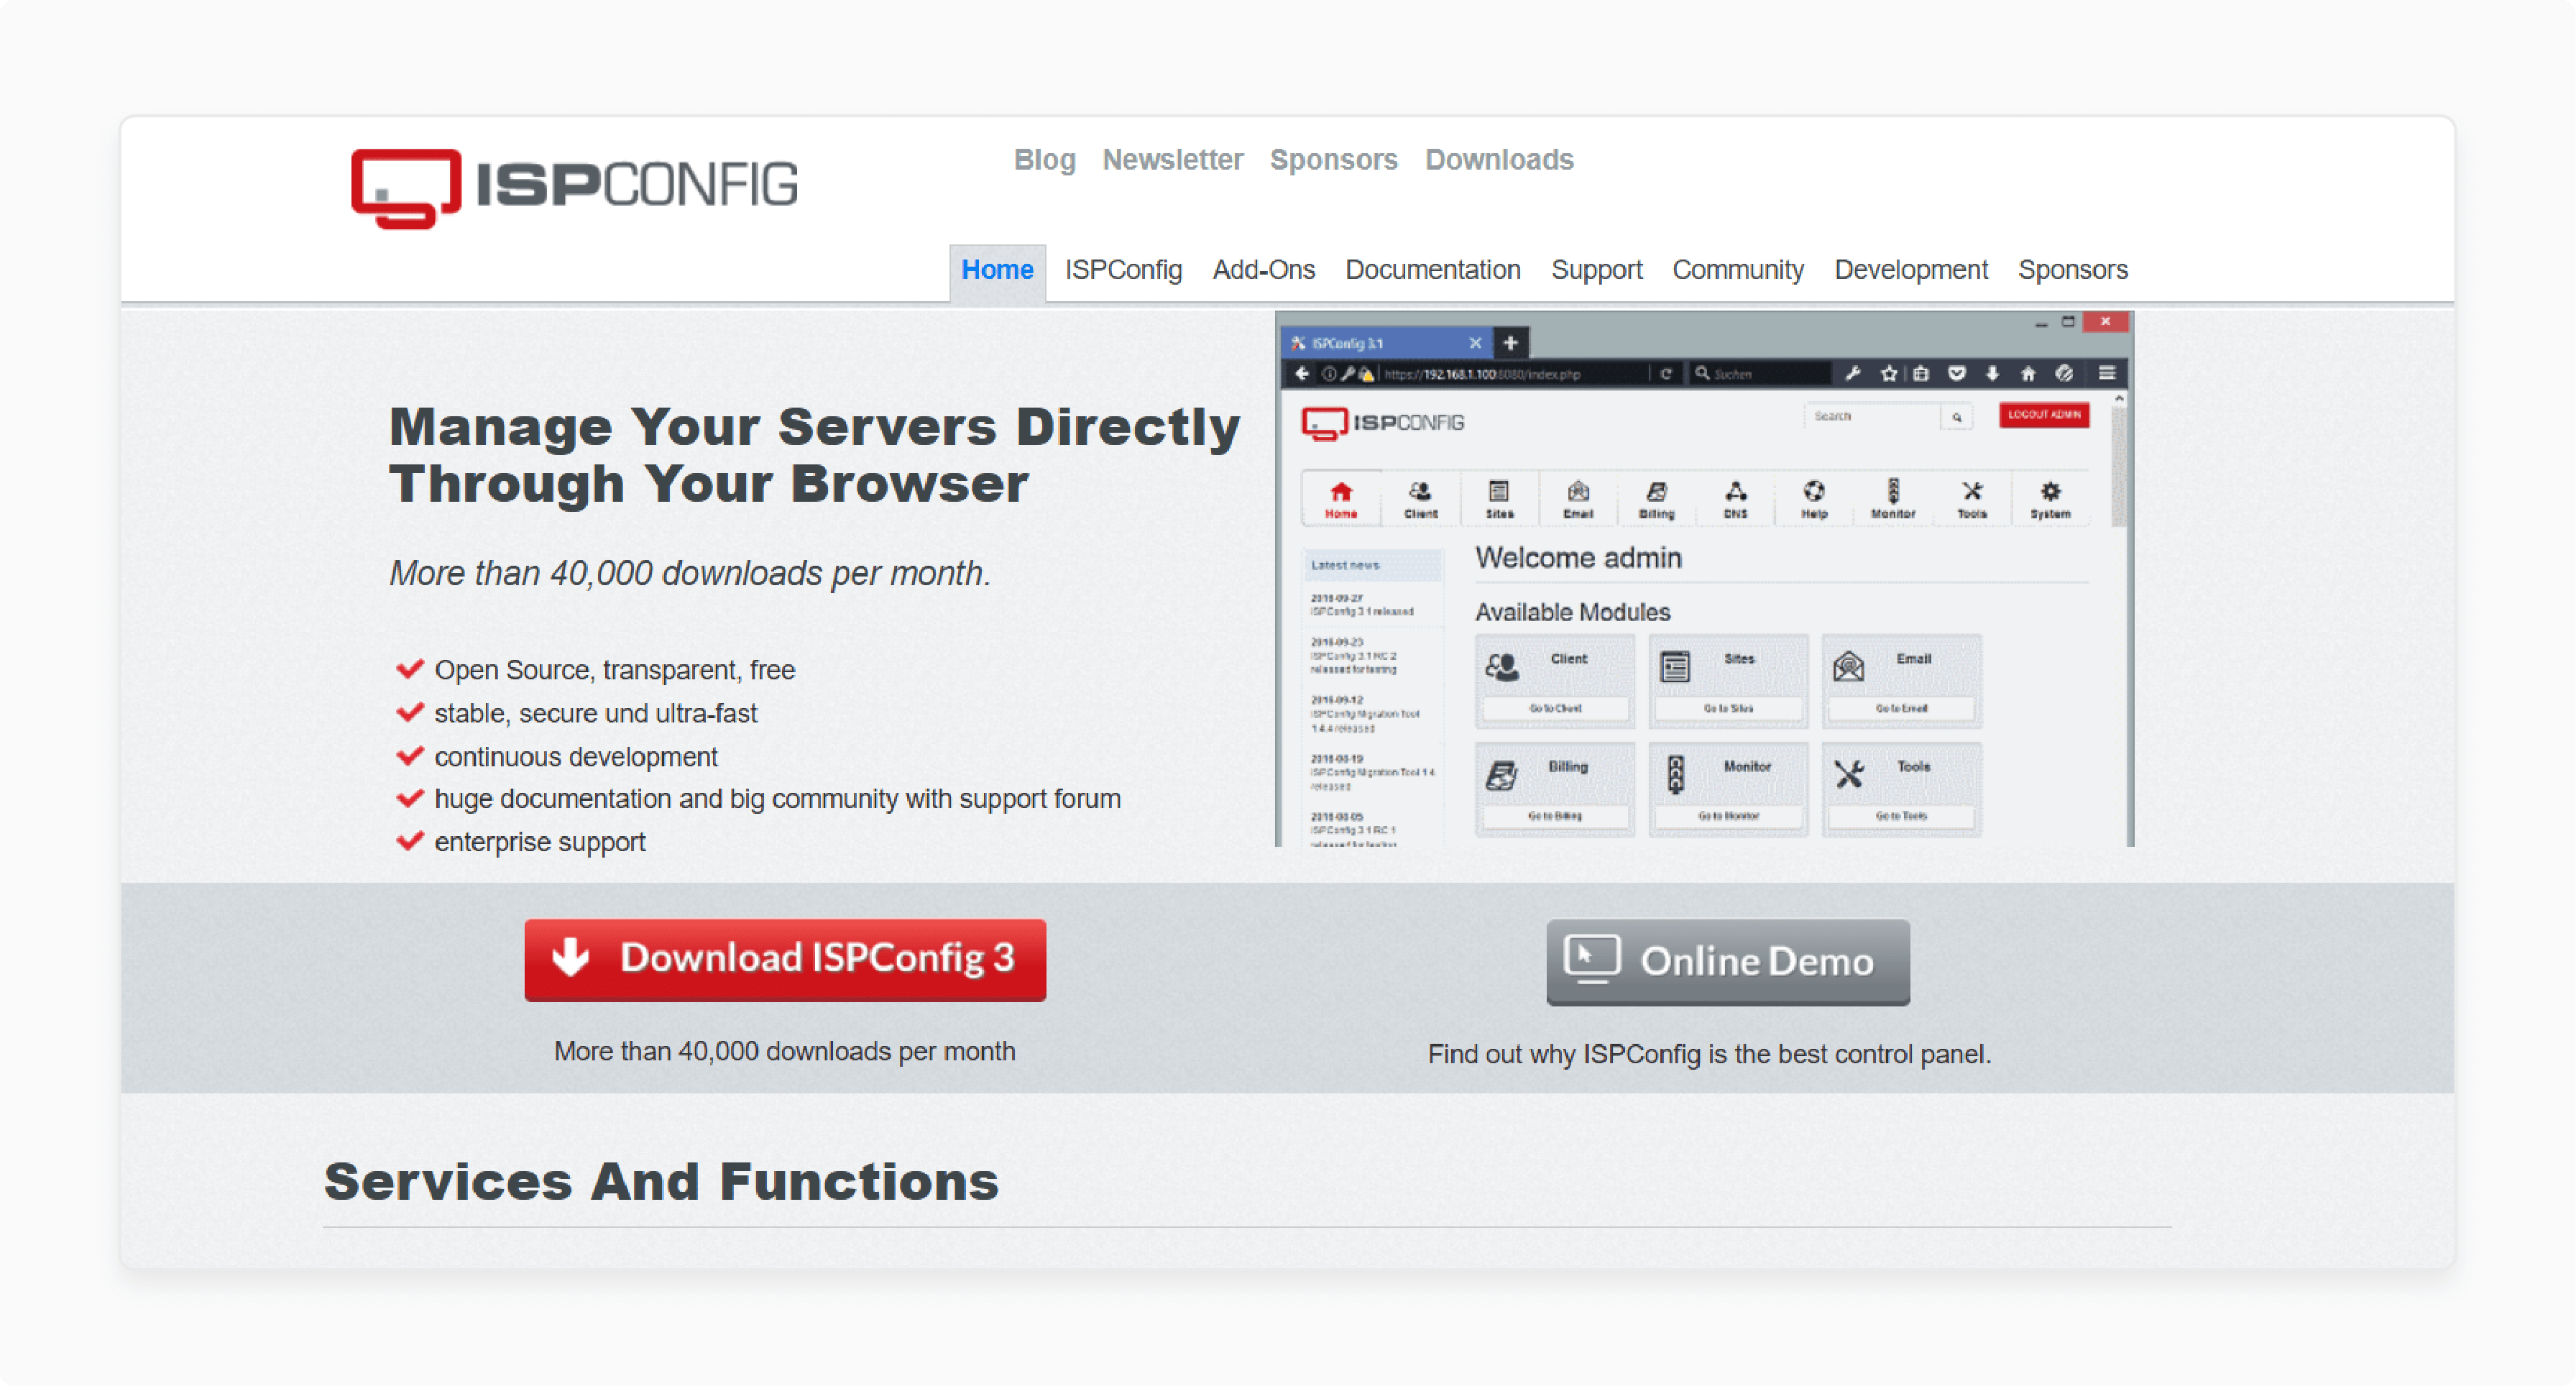
Task: Open the Blog link
Action: (1044, 160)
